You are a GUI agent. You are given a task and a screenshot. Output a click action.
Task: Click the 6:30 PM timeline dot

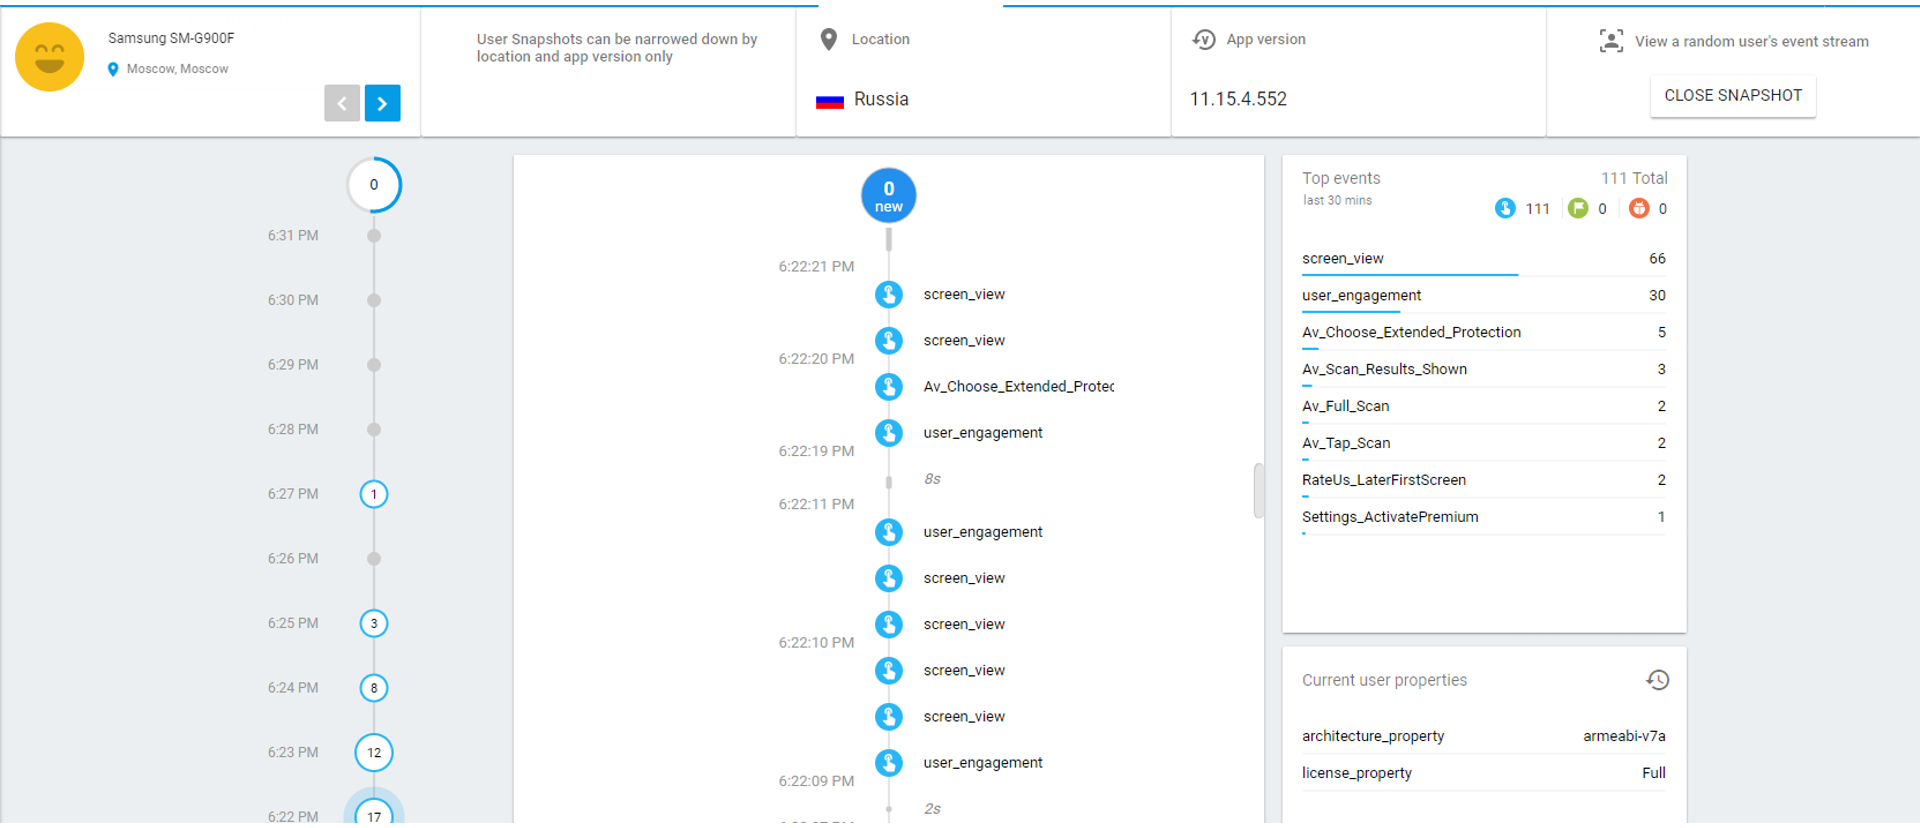click(x=374, y=300)
